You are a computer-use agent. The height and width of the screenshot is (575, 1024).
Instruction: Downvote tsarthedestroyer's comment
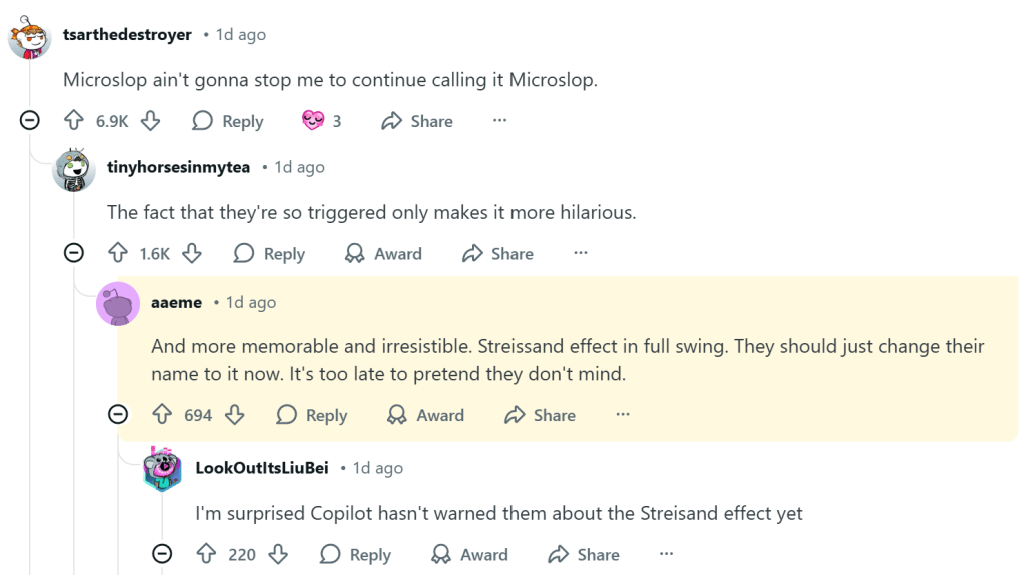[150, 121]
